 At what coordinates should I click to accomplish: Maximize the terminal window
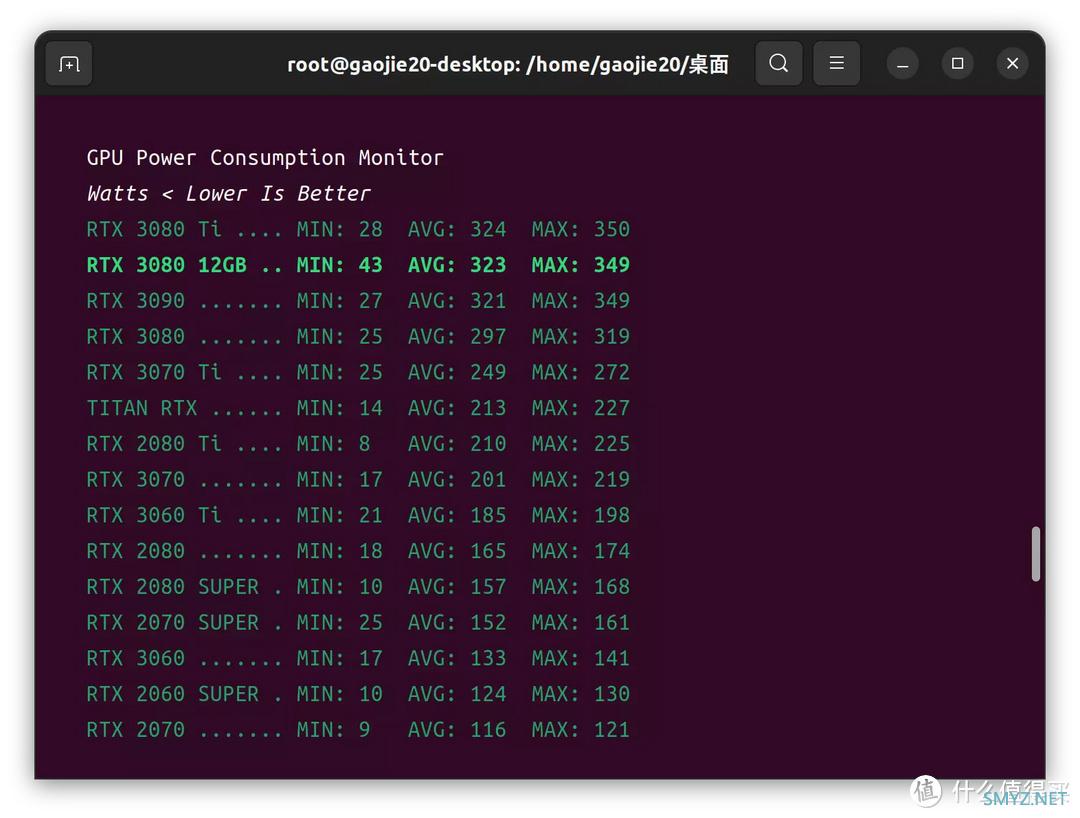point(957,64)
